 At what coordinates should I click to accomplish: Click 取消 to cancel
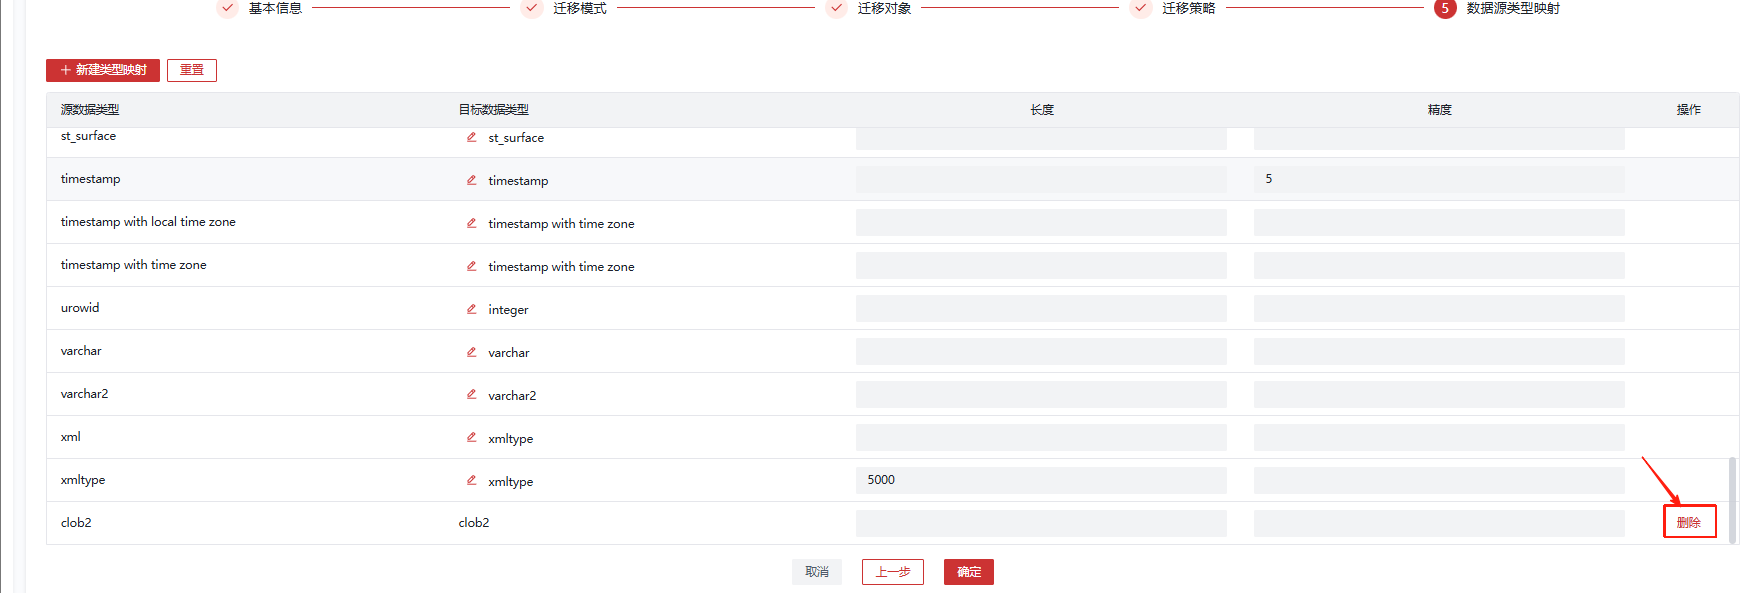tap(816, 572)
